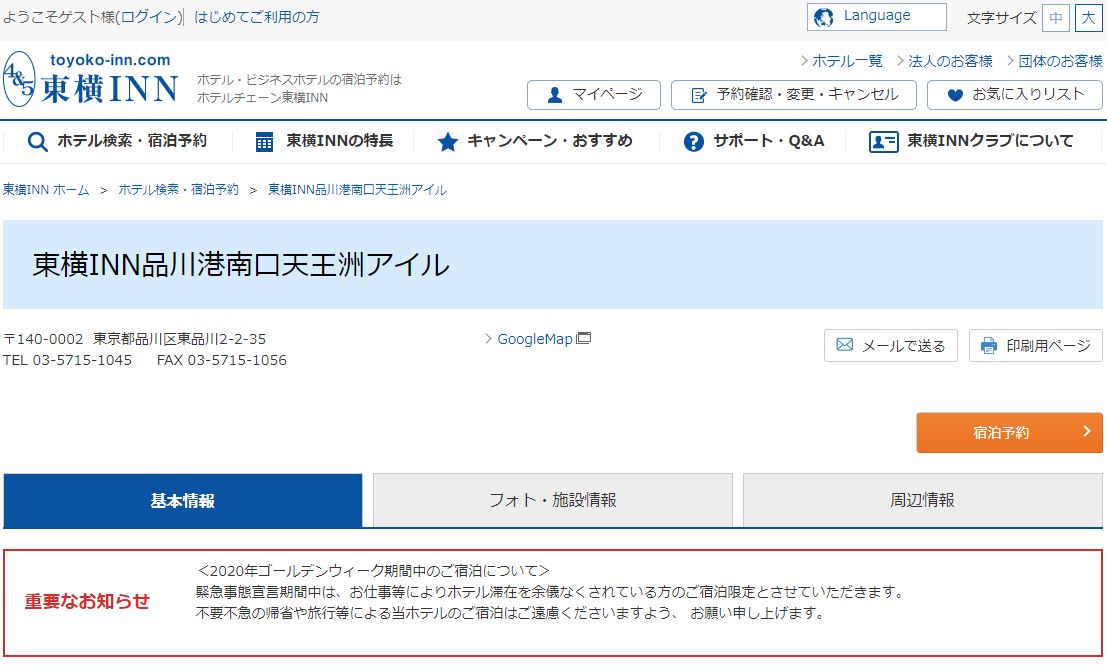Go to 東横INN ホーム breadcrumb
The image size is (1107, 670).
(x=46, y=190)
